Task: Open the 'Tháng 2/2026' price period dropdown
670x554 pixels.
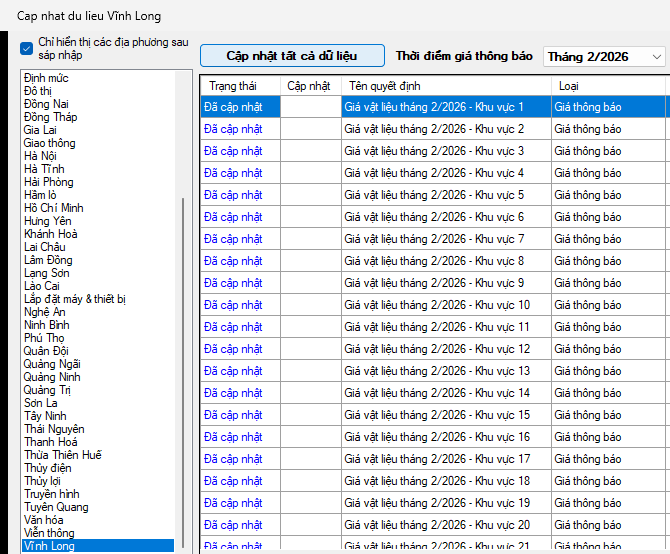Action: click(604, 57)
